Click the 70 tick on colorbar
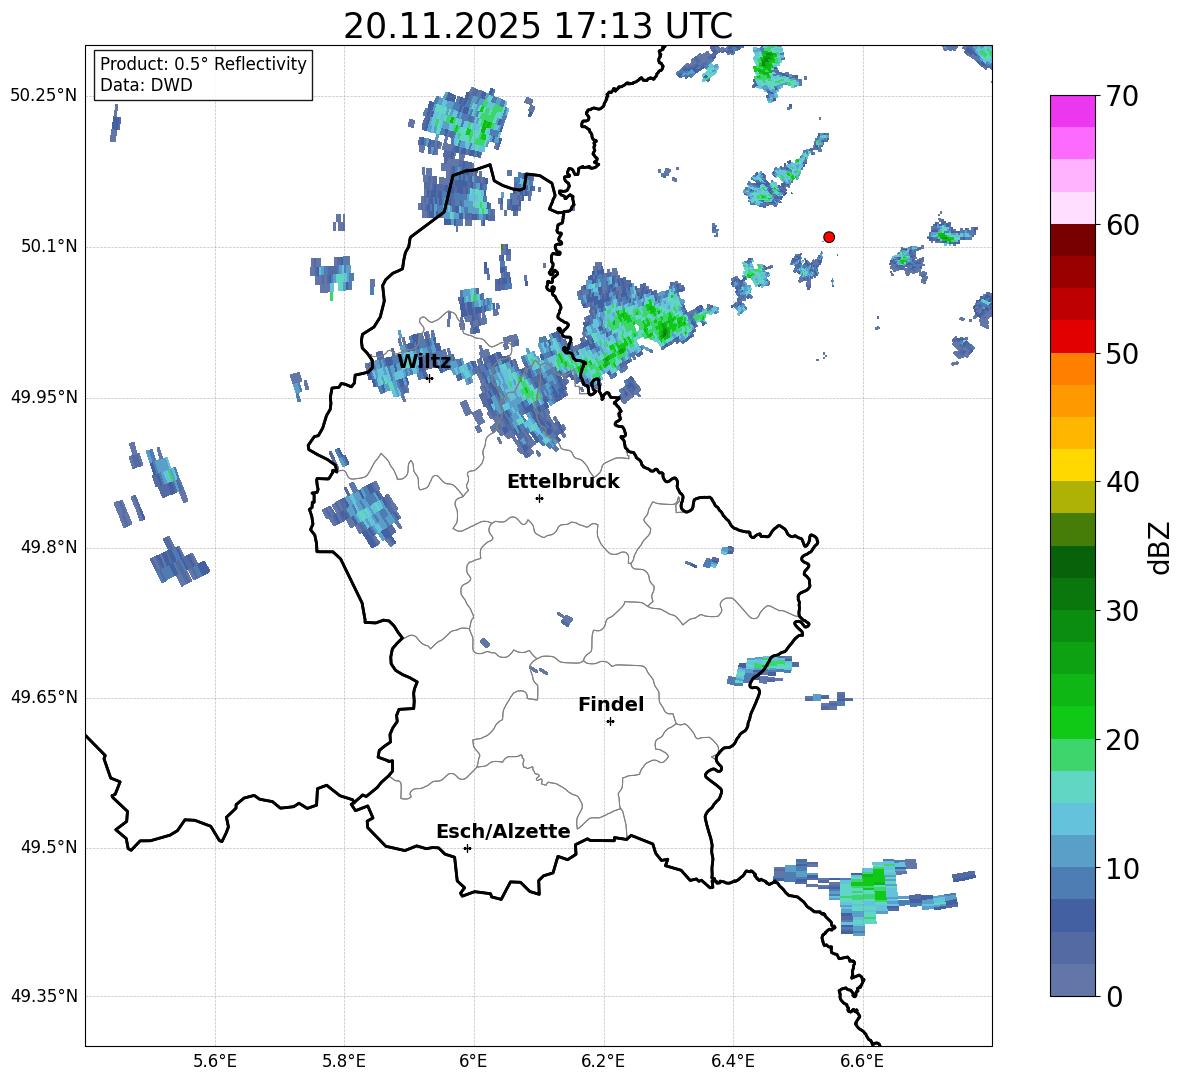 (x=1122, y=97)
